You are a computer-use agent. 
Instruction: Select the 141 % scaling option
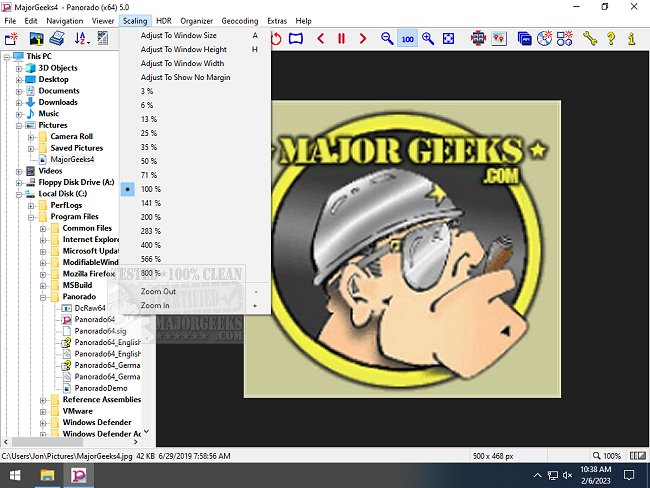pos(195,203)
